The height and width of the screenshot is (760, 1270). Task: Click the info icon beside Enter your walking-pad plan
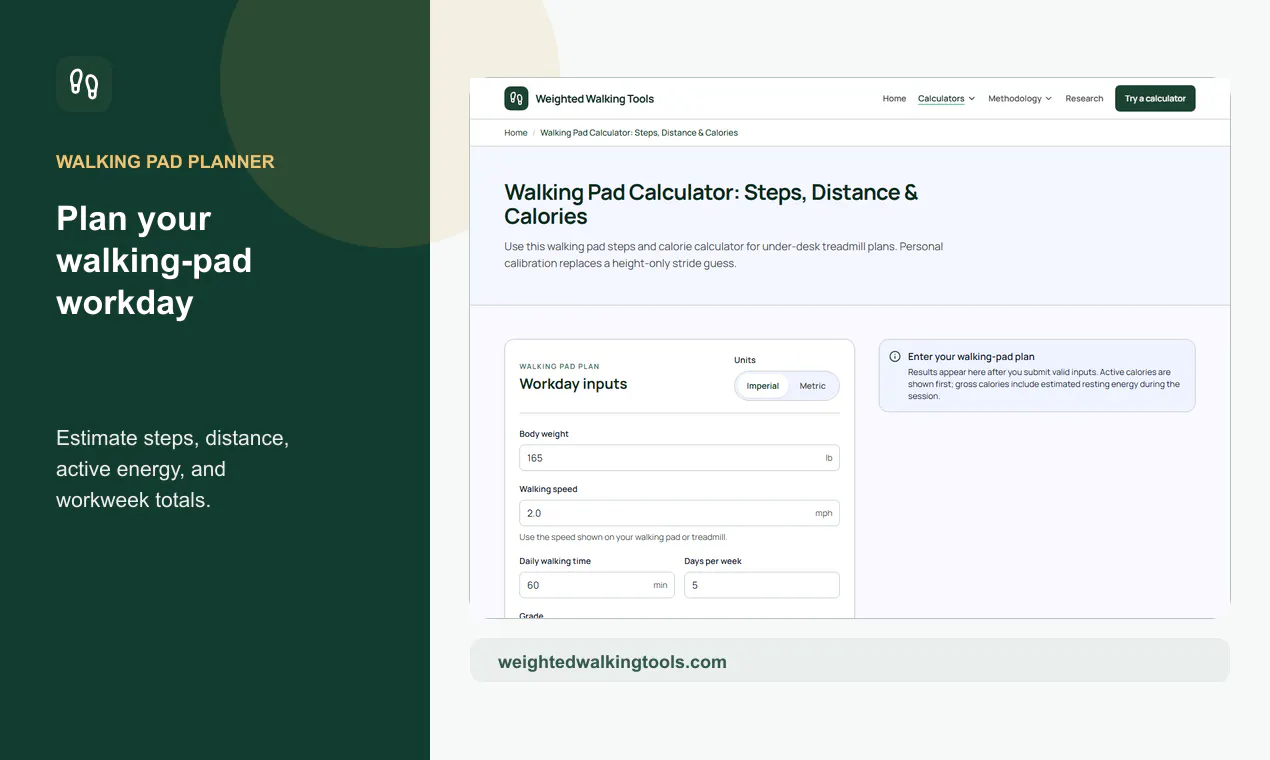coord(895,356)
